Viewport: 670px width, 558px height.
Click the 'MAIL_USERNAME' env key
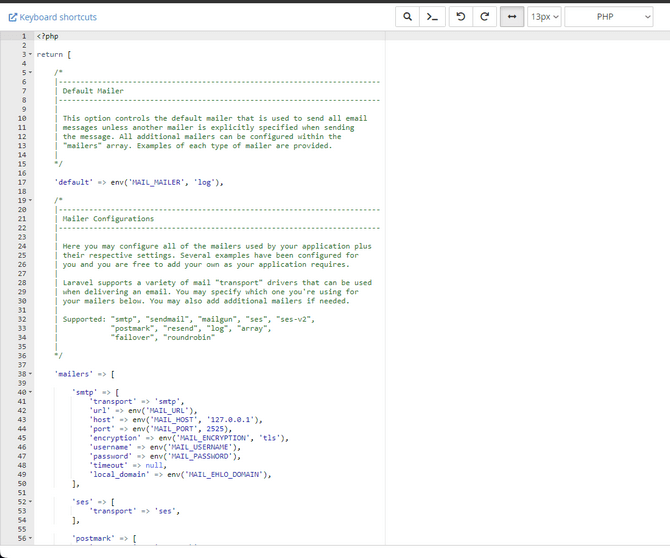(200, 447)
